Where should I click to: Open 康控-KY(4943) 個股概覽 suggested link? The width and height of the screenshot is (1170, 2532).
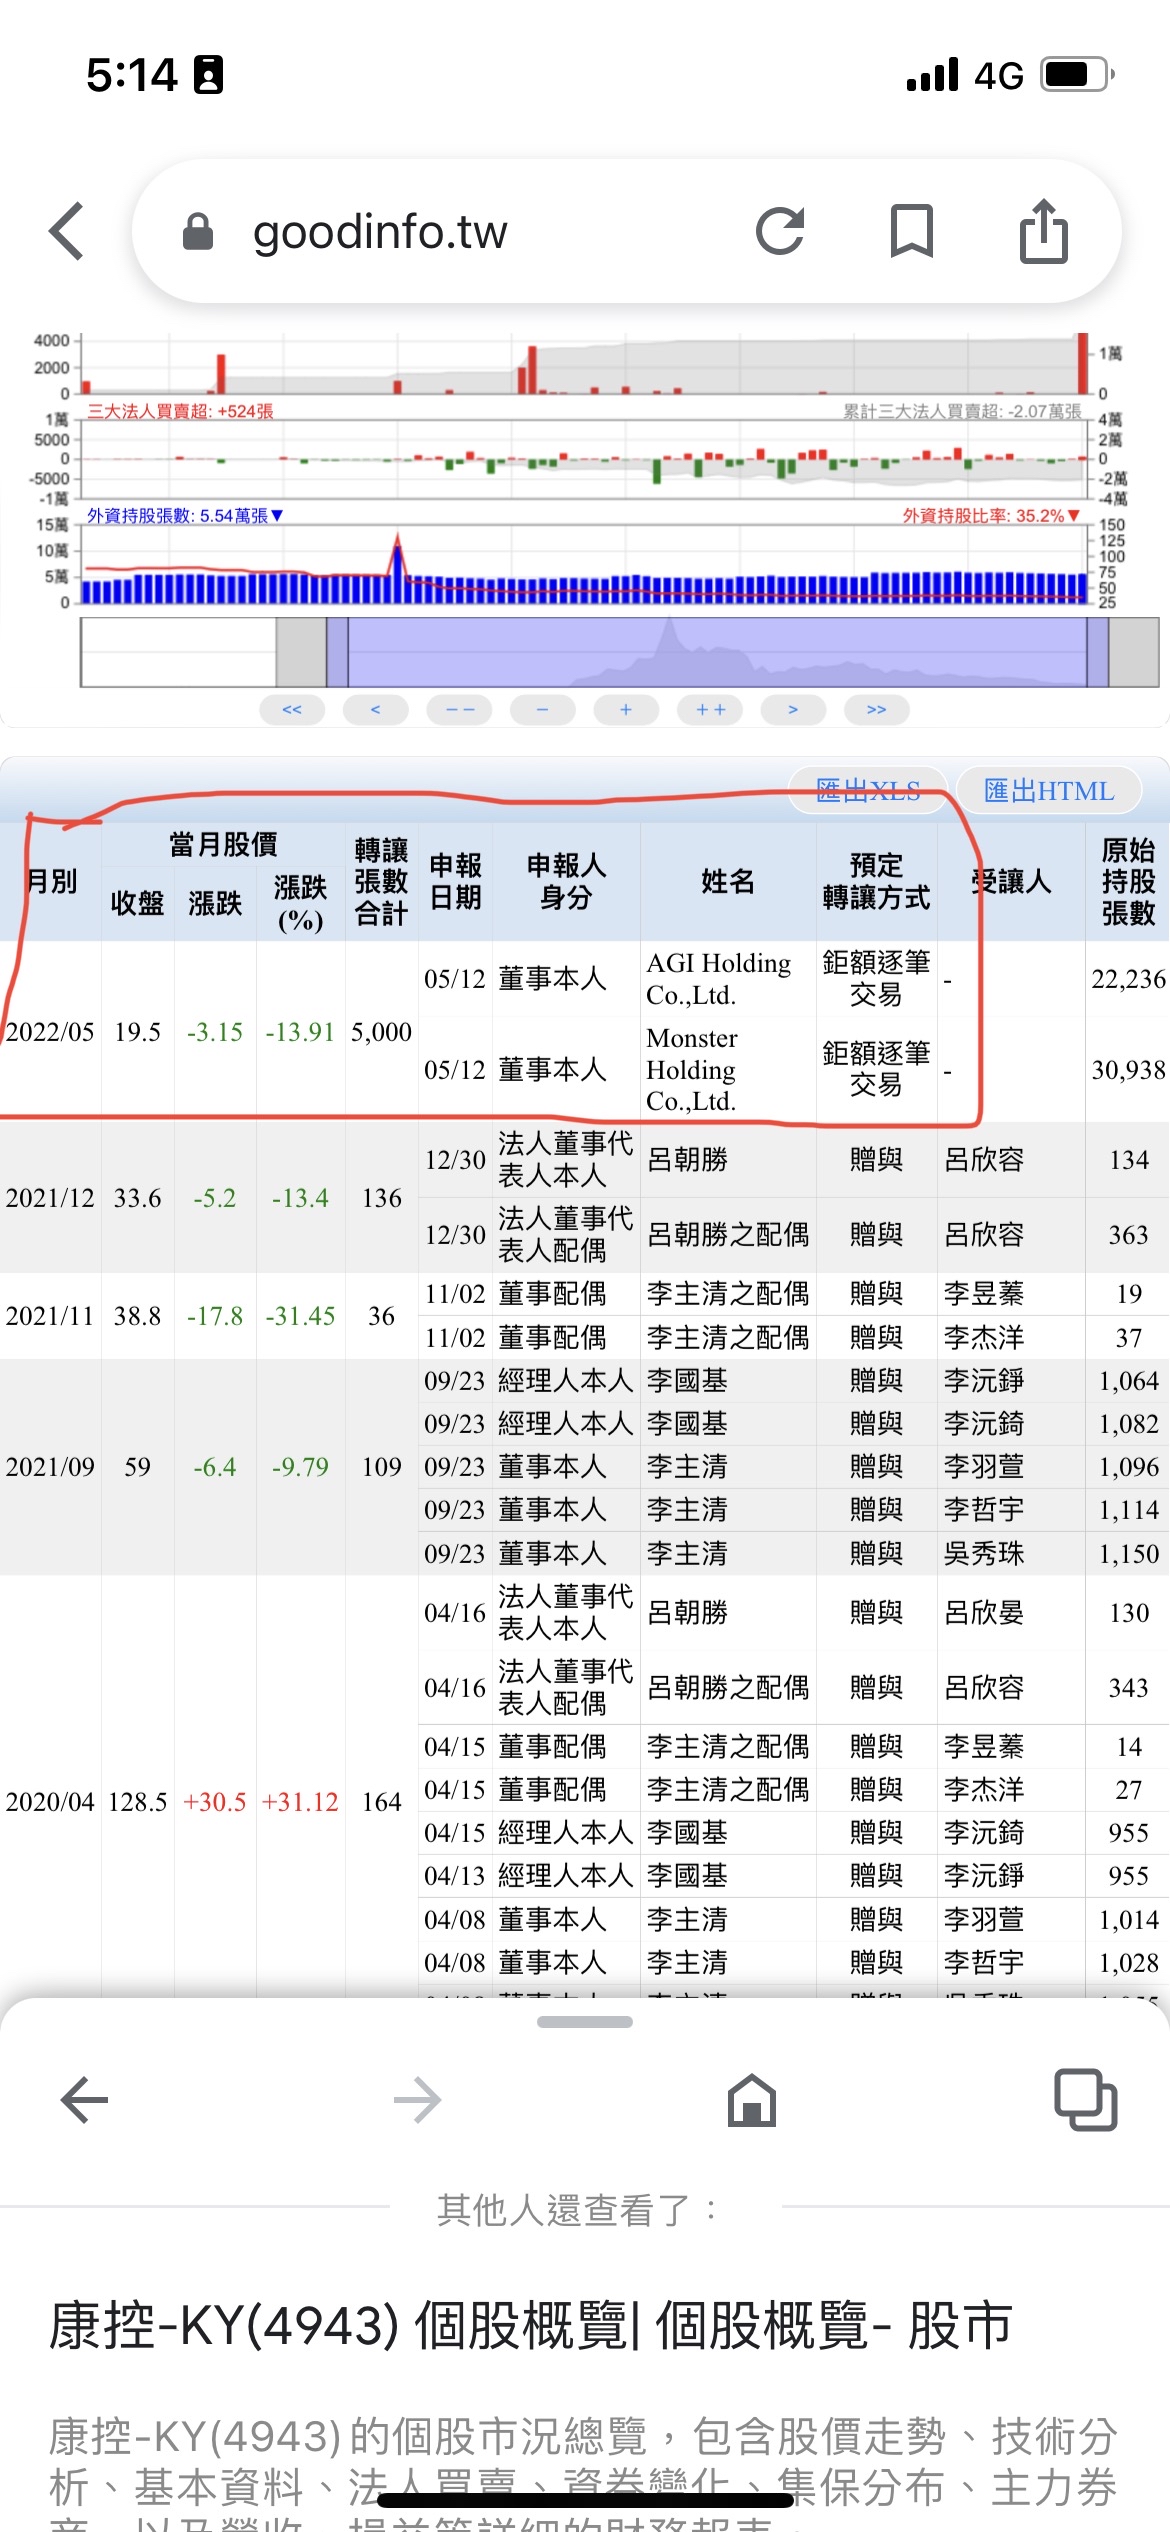point(530,2325)
